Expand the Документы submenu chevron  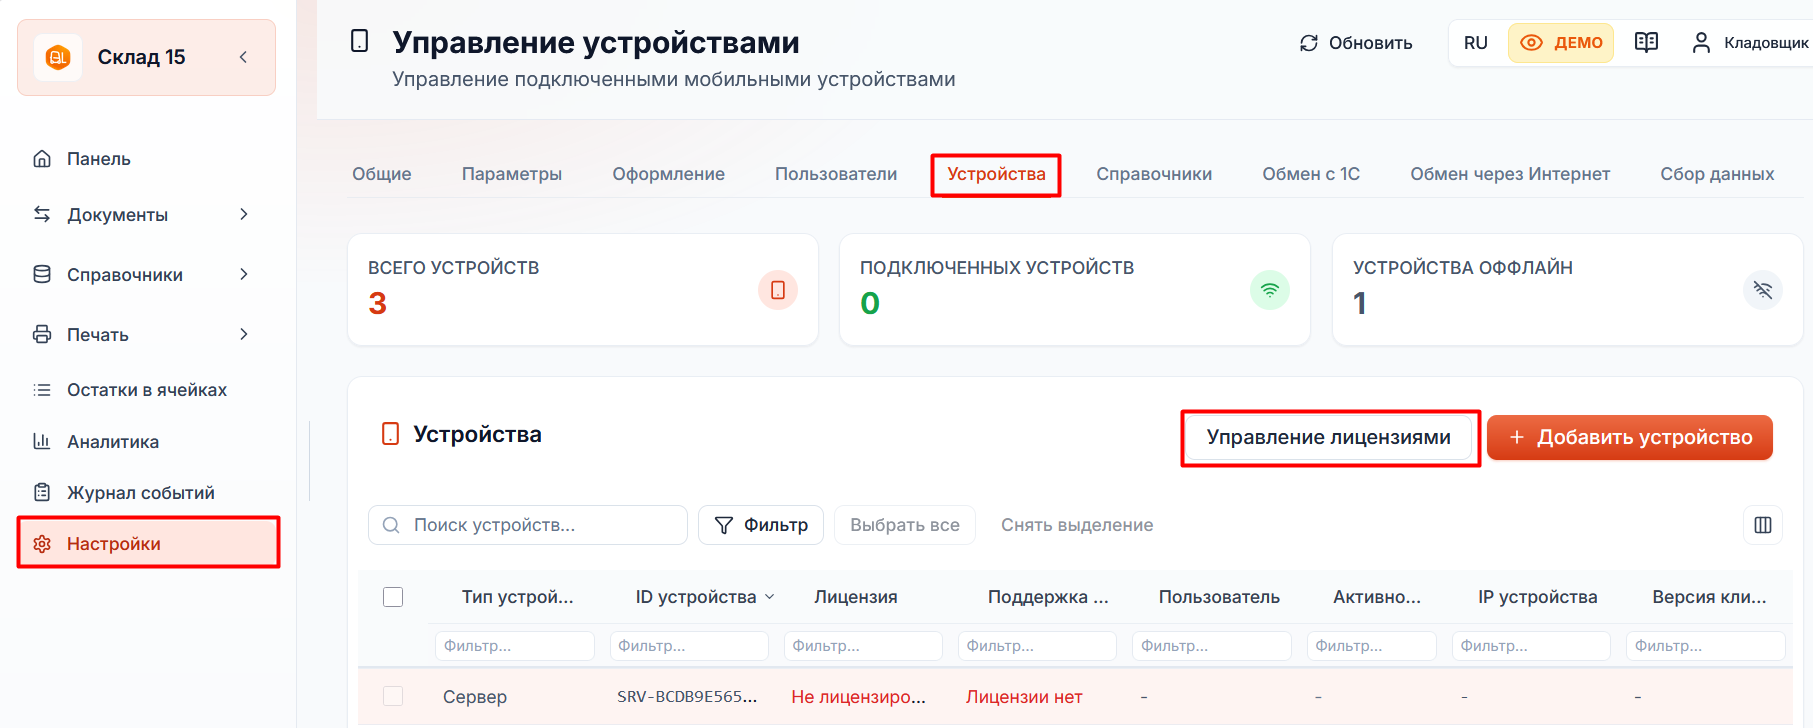pyautogui.click(x=244, y=214)
